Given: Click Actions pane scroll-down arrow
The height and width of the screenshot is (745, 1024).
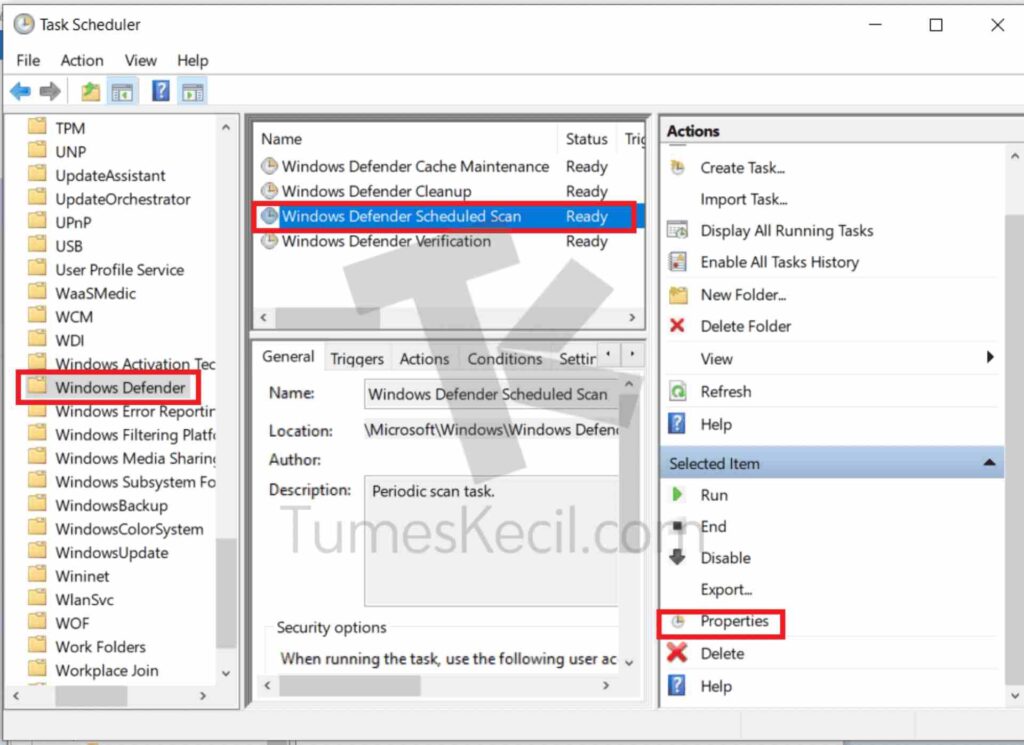Looking at the screenshot, I should click(x=1015, y=695).
